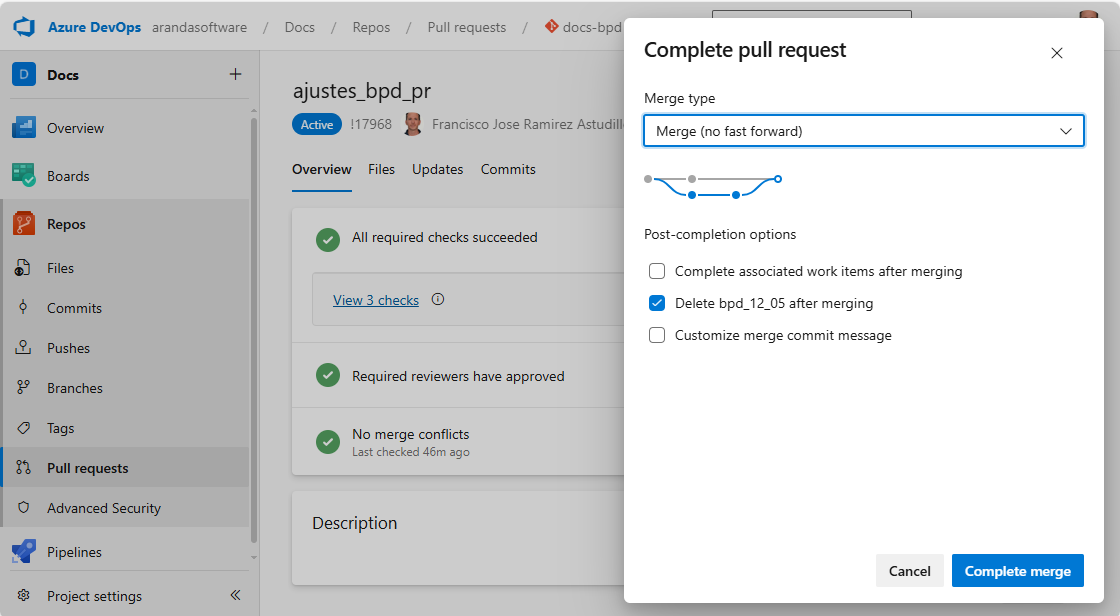
Task: Collapse the sidebar with double chevron
Action: click(235, 595)
